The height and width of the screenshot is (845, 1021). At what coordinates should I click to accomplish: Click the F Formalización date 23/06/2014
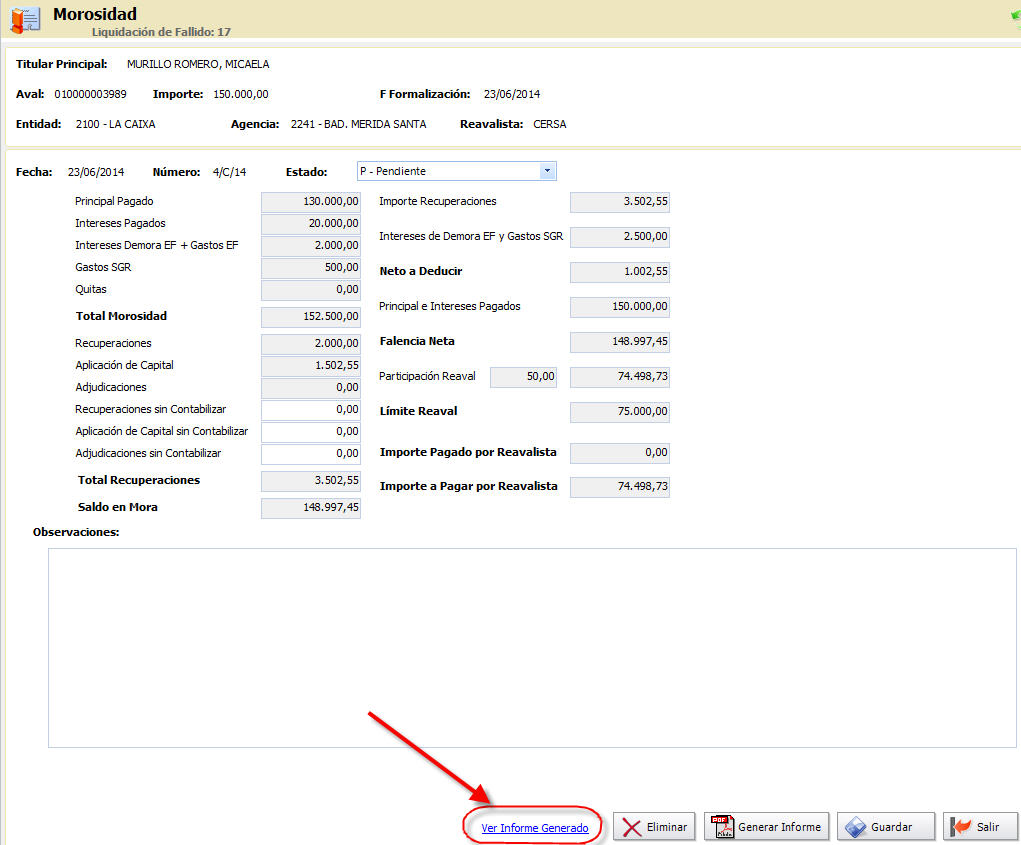coord(512,94)
